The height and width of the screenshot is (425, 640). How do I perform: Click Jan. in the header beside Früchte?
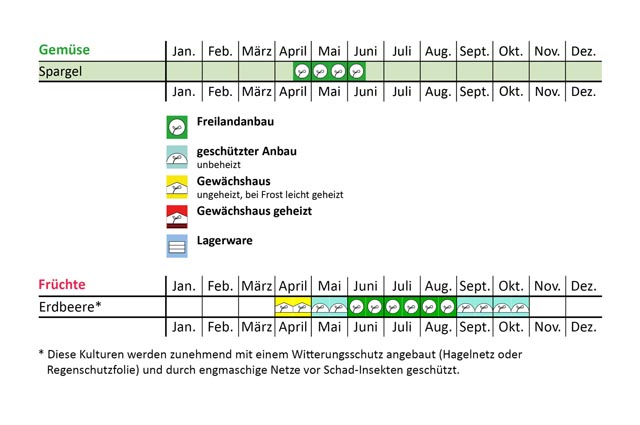(x=184, y=285)
